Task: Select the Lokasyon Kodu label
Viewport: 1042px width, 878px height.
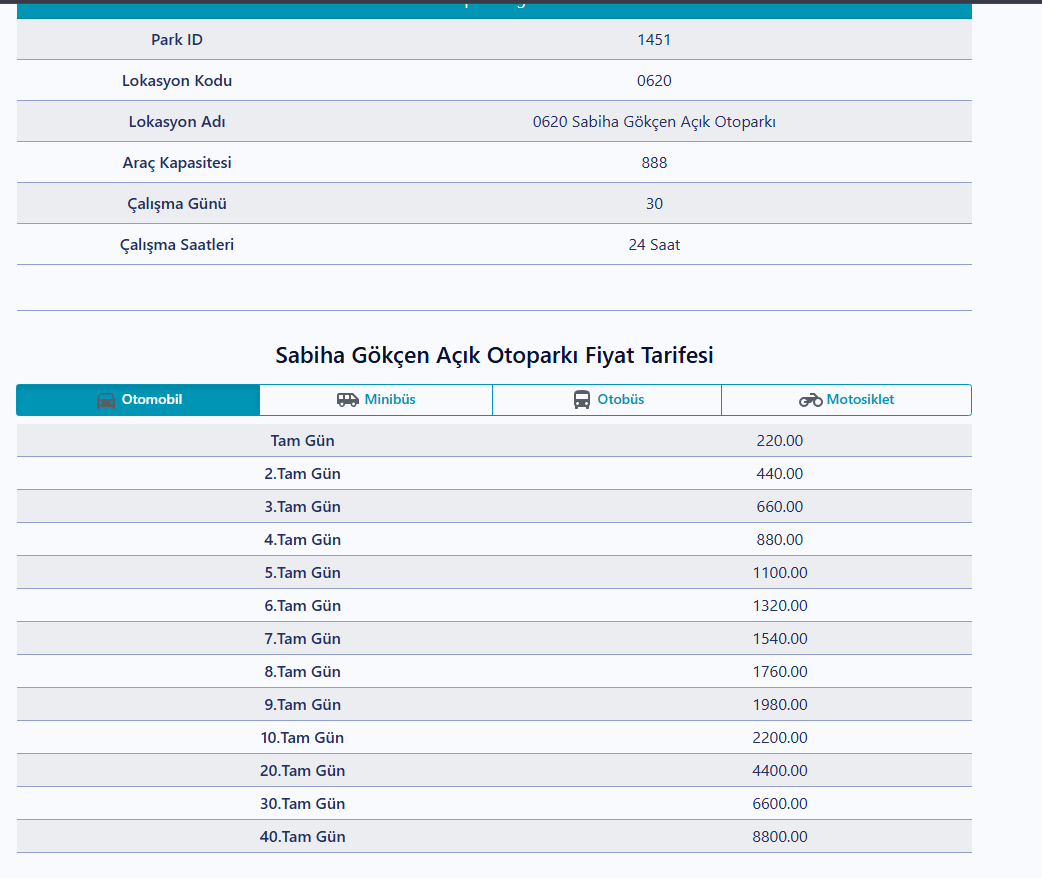Action: tap(177, 81)
